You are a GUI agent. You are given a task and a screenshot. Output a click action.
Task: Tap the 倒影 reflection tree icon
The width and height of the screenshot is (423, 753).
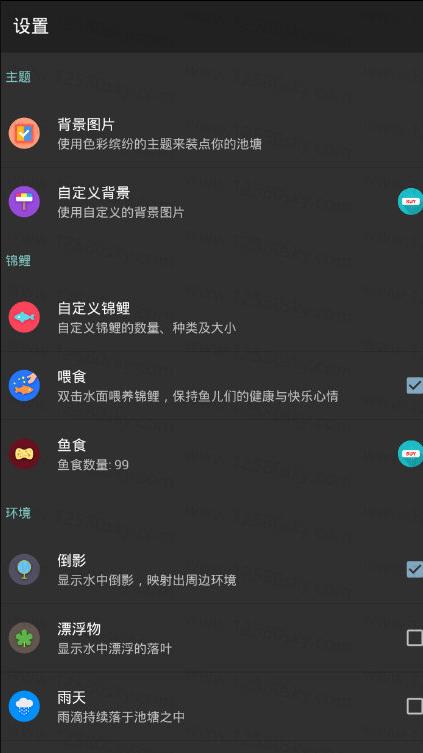pyautogui.click(x=24, y=569)
